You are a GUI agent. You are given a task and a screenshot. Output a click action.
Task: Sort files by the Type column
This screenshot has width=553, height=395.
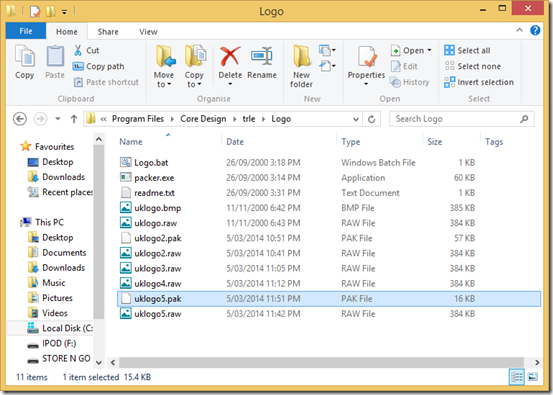[351, 142]
